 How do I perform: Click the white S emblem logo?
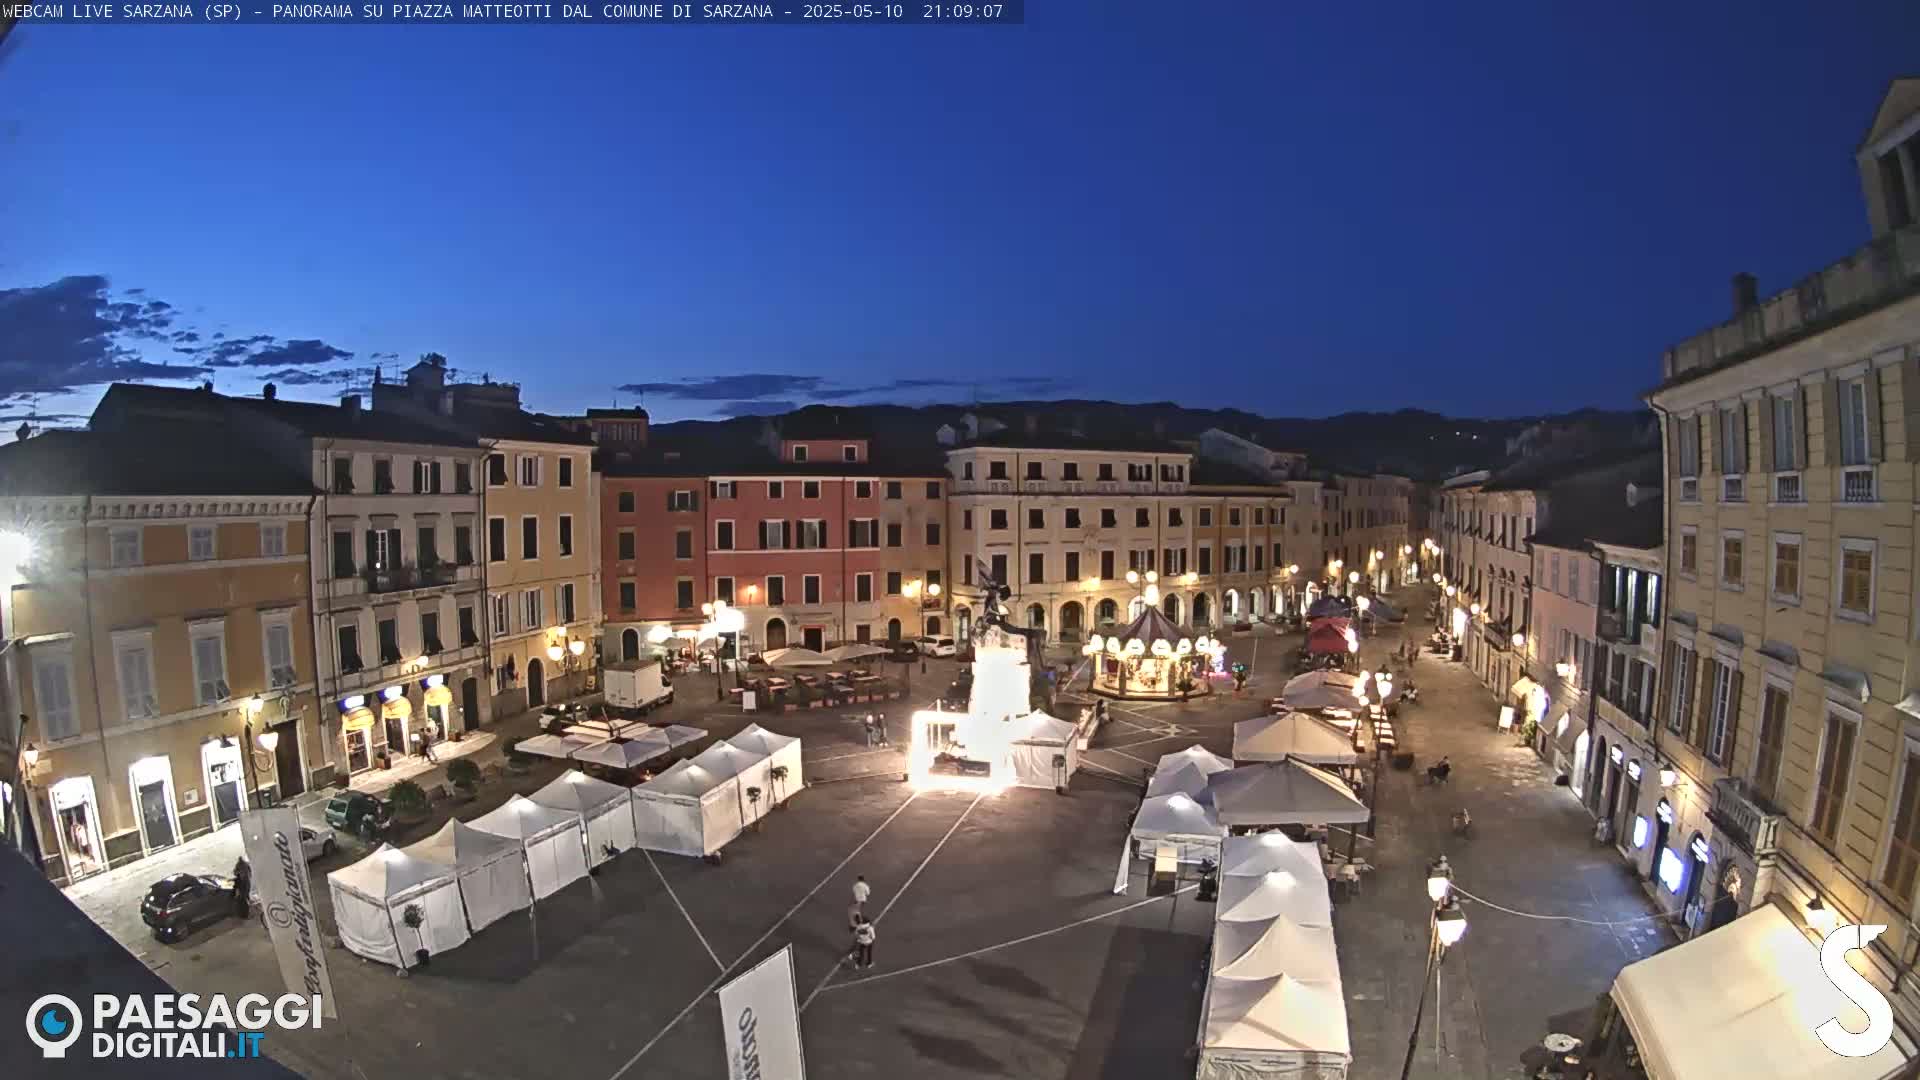coord(1855,990)
